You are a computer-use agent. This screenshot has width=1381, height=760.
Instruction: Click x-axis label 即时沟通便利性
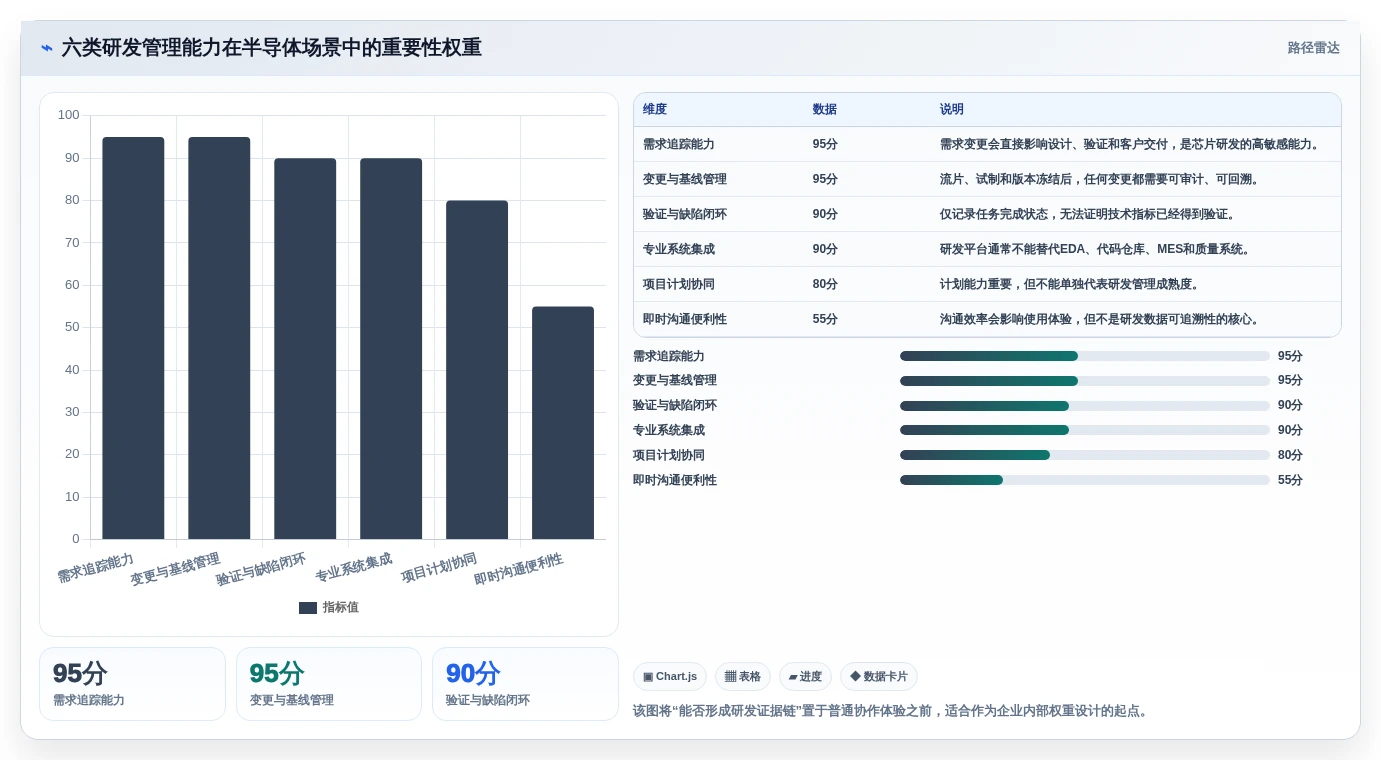point(519,569)
